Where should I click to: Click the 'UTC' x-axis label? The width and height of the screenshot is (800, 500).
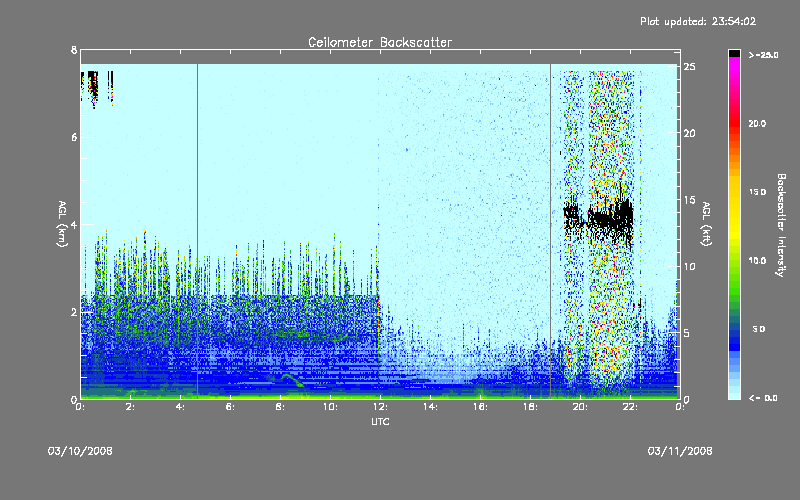(x=380, y=421)
